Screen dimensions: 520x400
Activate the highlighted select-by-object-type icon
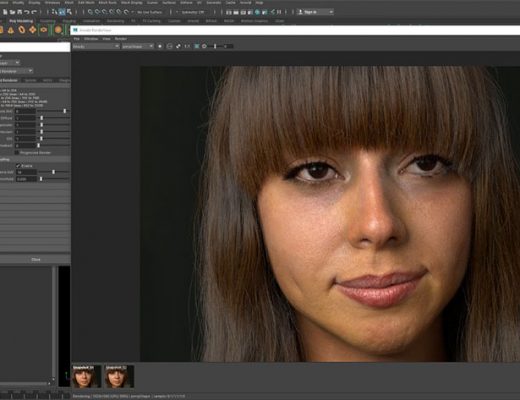tap(62, 12)
